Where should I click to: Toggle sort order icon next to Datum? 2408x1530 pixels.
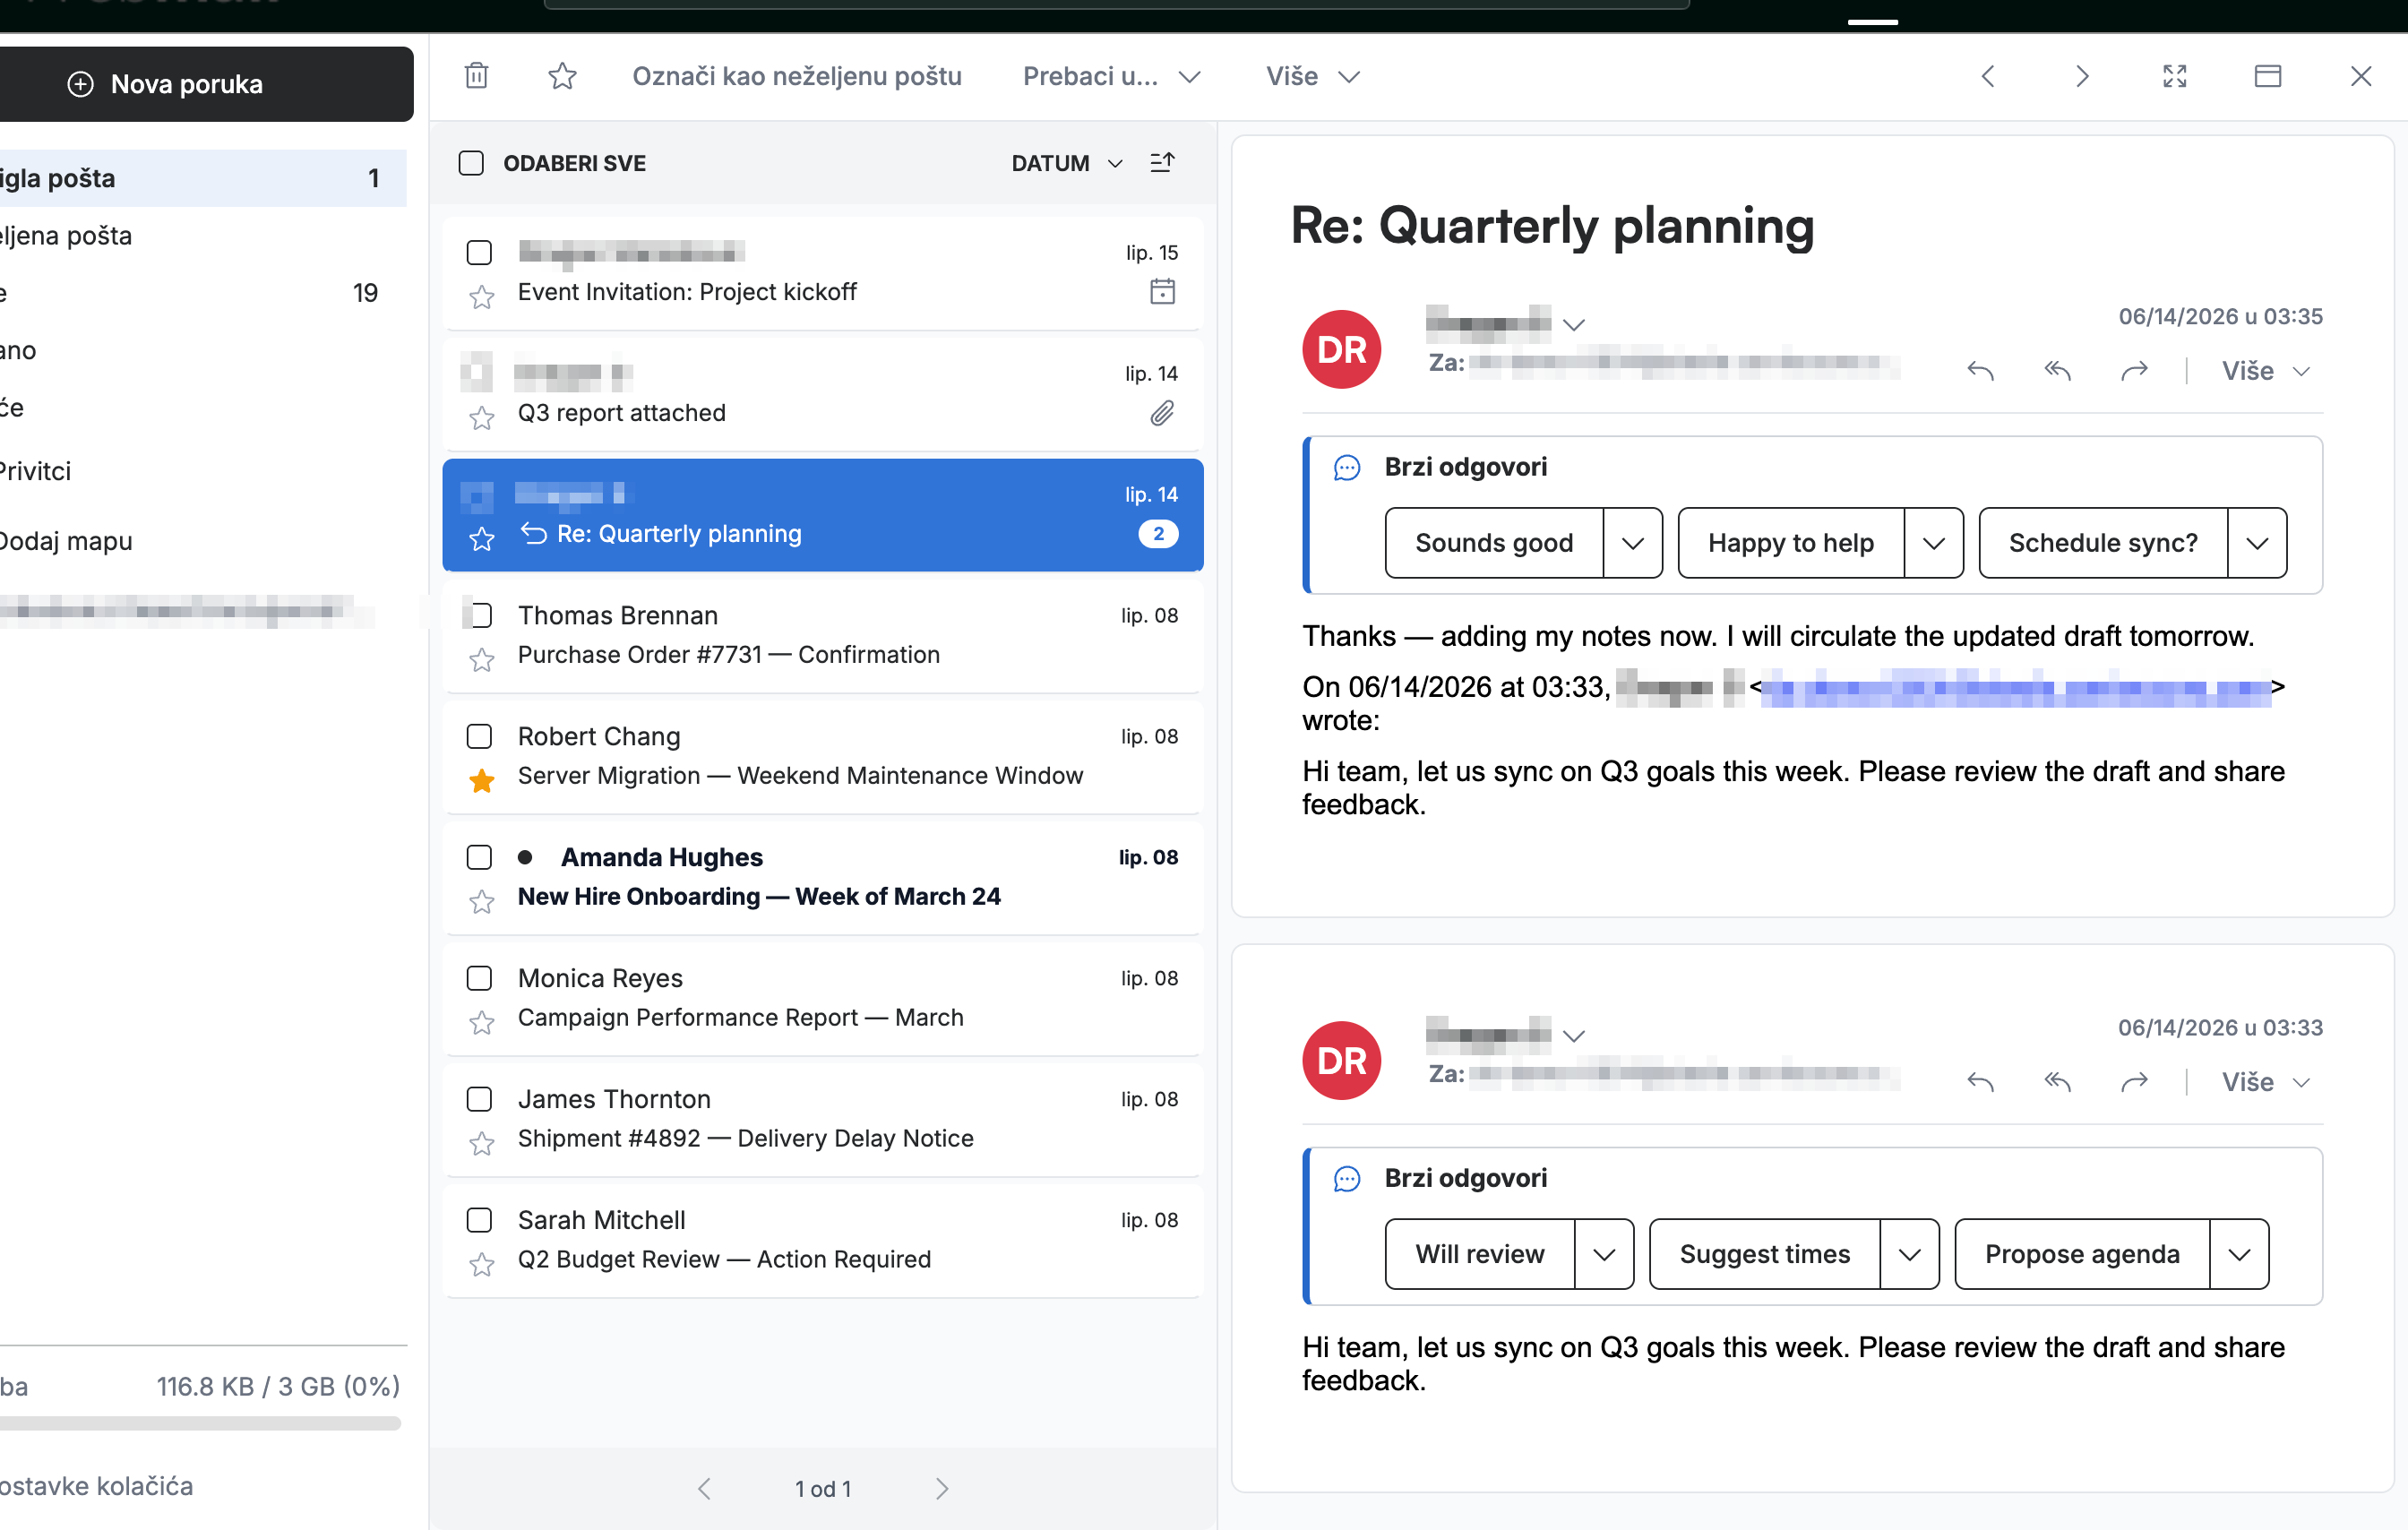coord(1162,162)
